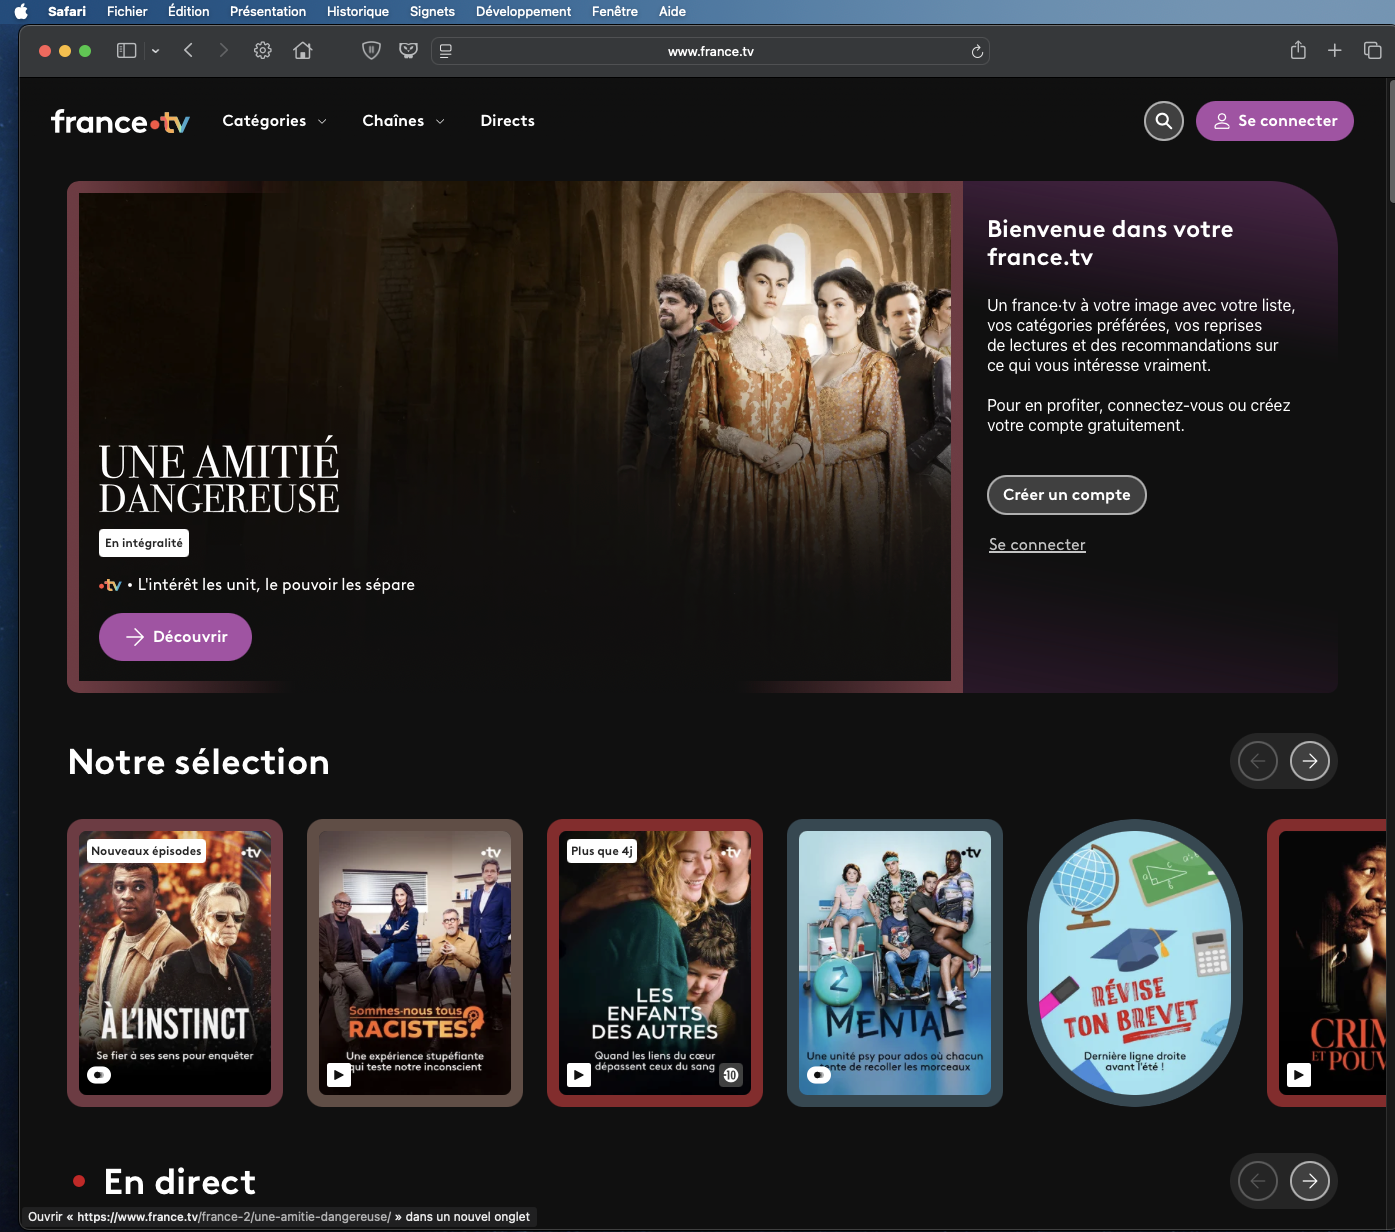Reload the current page
The height and width of the screenshot is (1232, 1395).
point(977,51)
